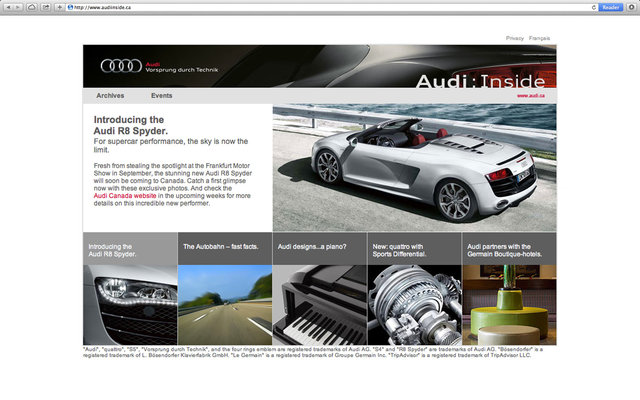Select Audi designs...a piano? tab
The width and height of the screenshot is (640, 400).
coord(320,249)
